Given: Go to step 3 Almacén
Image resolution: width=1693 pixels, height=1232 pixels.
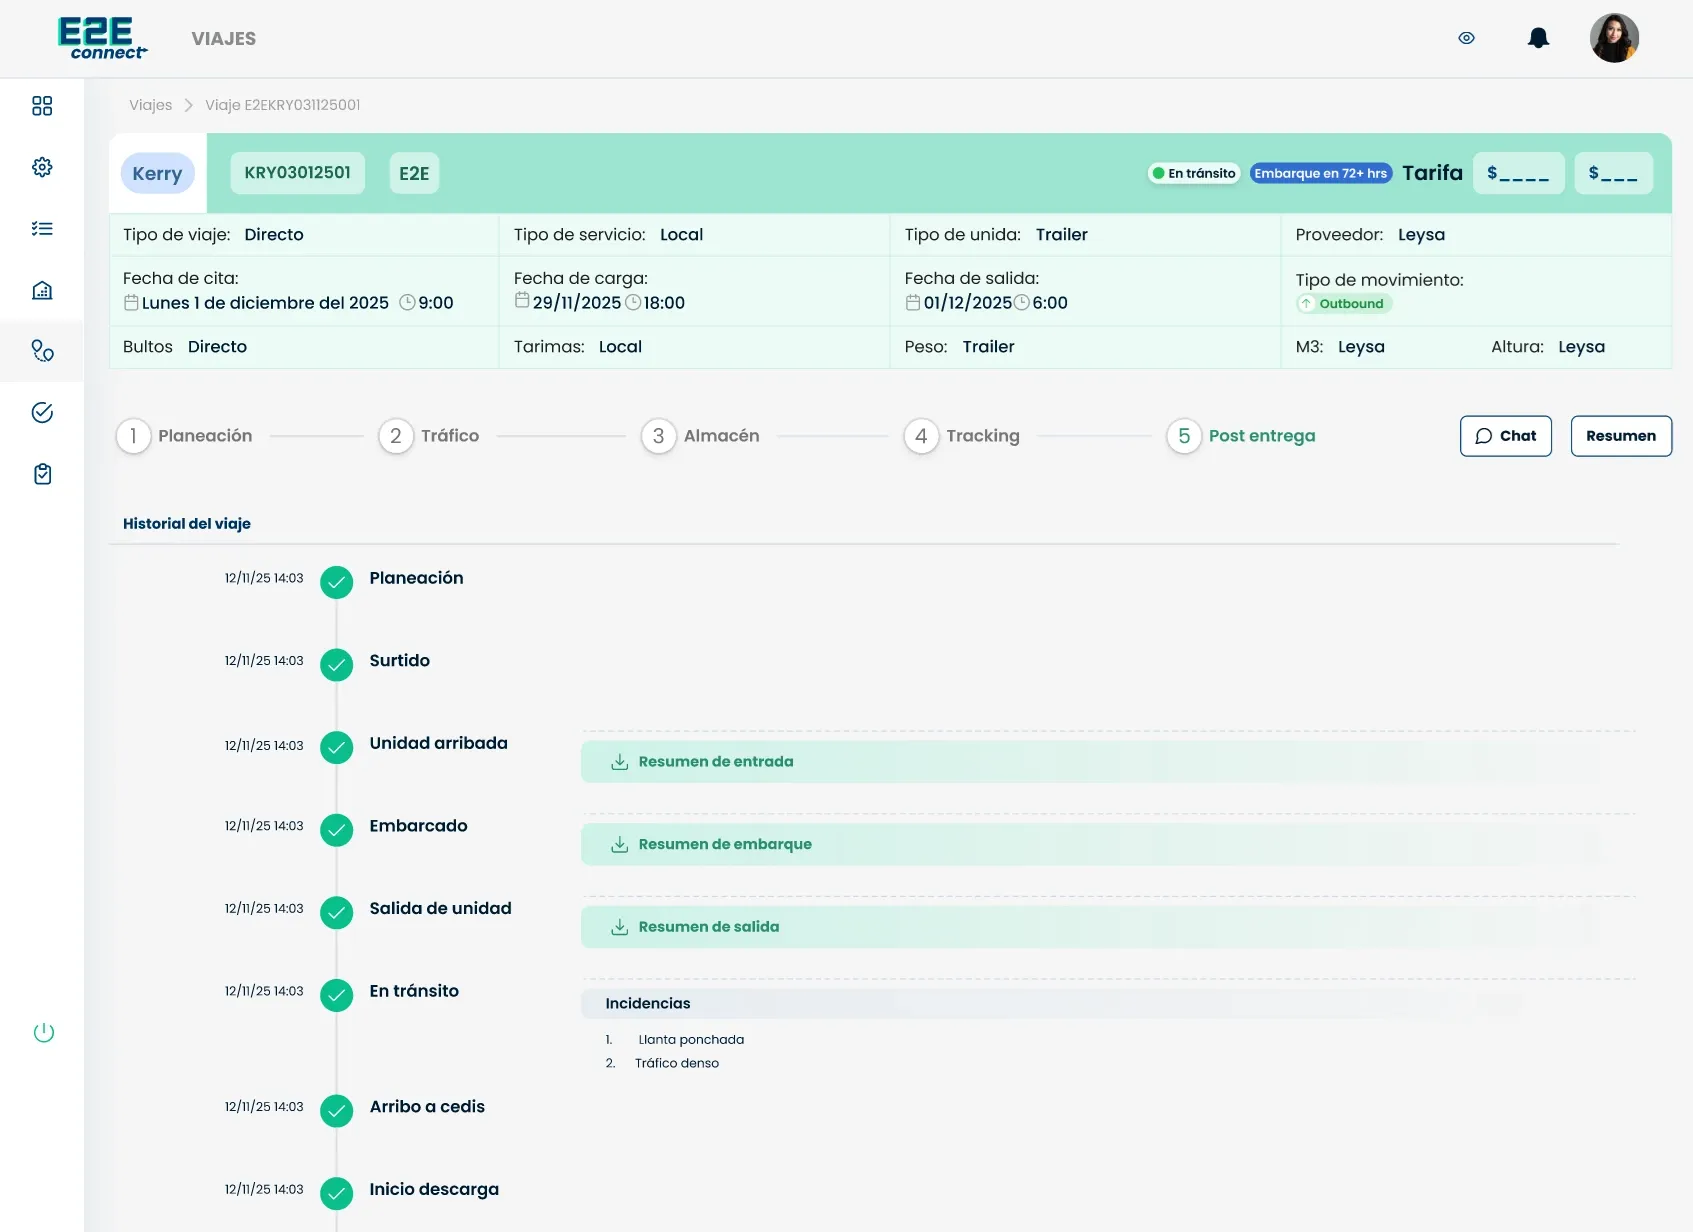Looking at the screenshot, I should click(x=700, y=436).
